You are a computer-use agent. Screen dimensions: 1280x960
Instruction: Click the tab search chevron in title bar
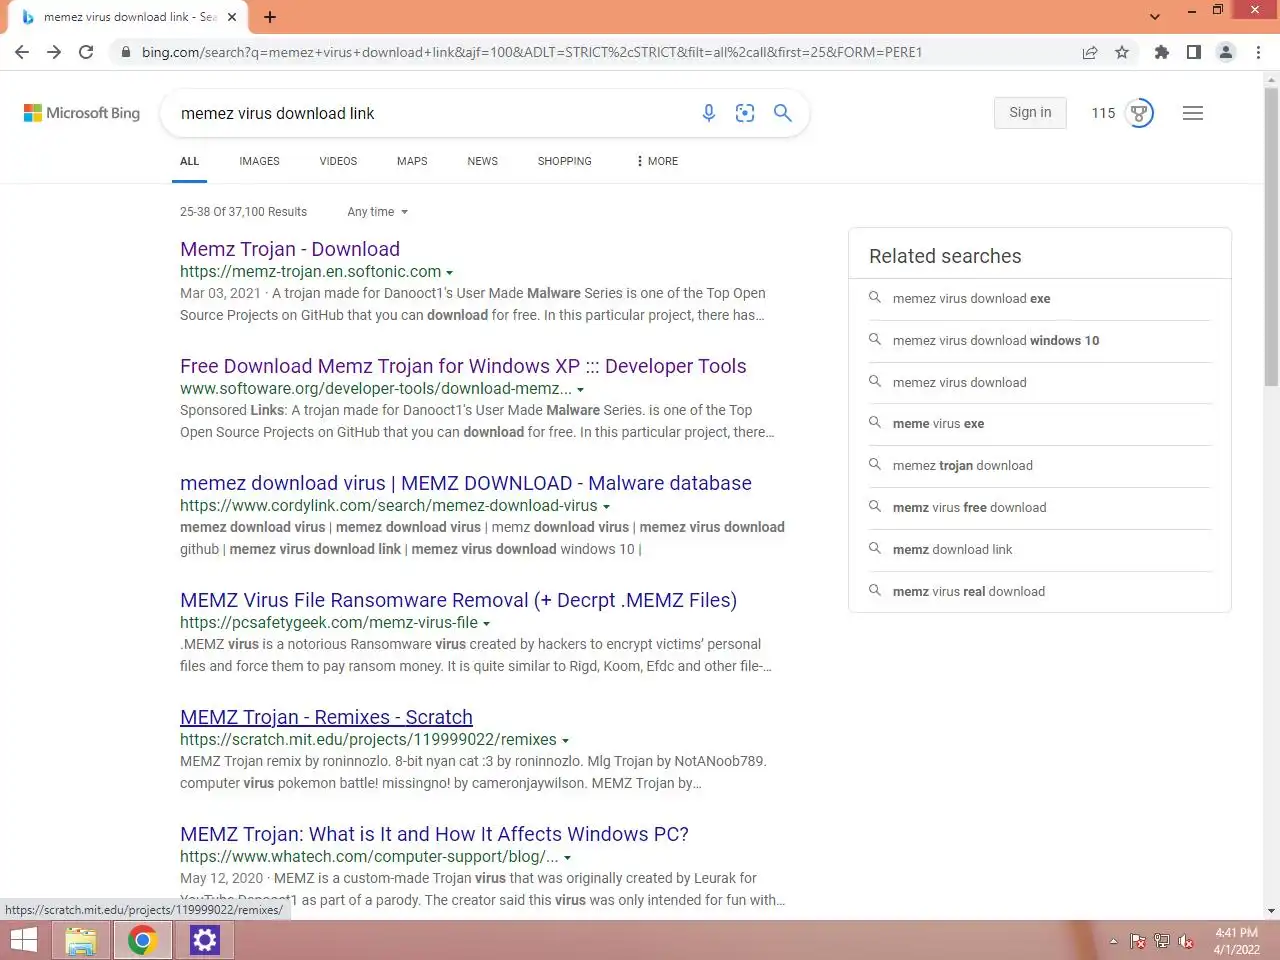pos(1155,17)
